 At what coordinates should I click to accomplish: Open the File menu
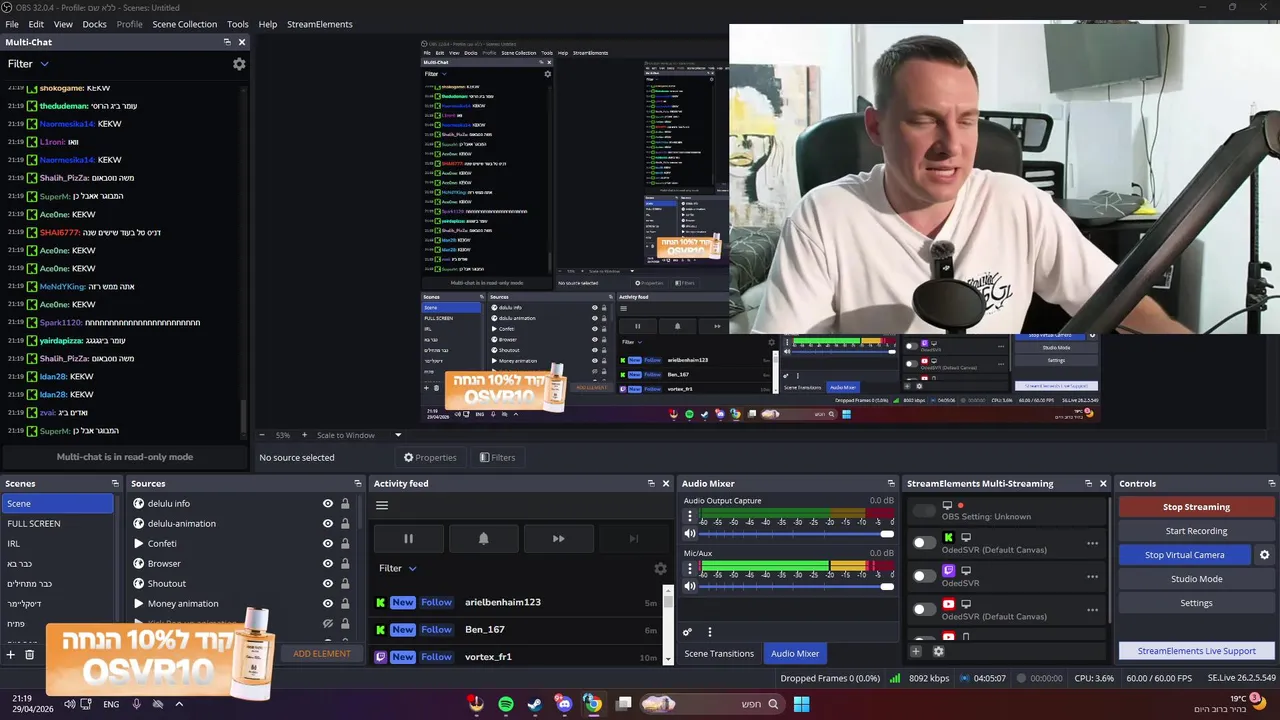[x=12, y=24]
